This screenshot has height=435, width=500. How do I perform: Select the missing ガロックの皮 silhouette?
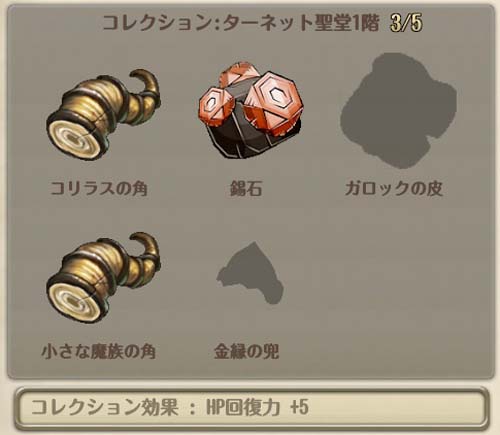coord(398,110)
